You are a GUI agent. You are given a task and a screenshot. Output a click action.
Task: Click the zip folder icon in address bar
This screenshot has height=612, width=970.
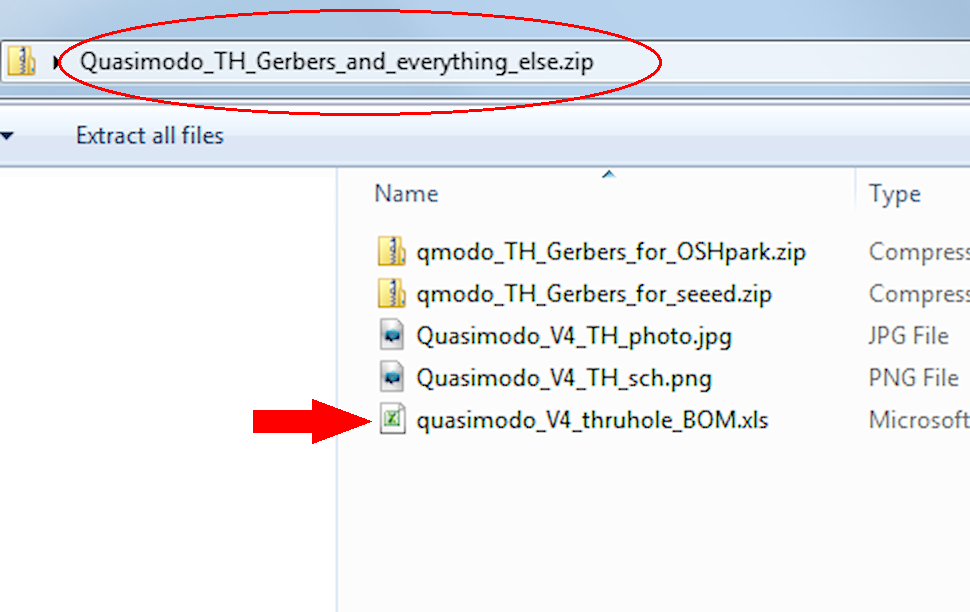tap(22, 62)
